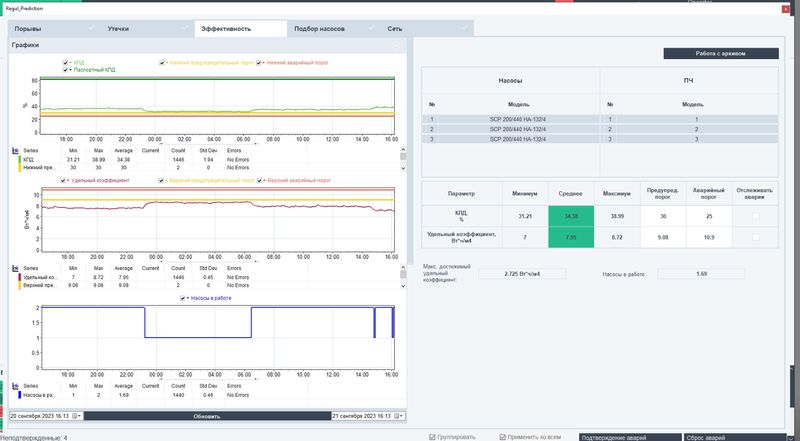Open the calendar icon of the start date
The height and width of the screenshot is (441, 800).
(75, 415)
